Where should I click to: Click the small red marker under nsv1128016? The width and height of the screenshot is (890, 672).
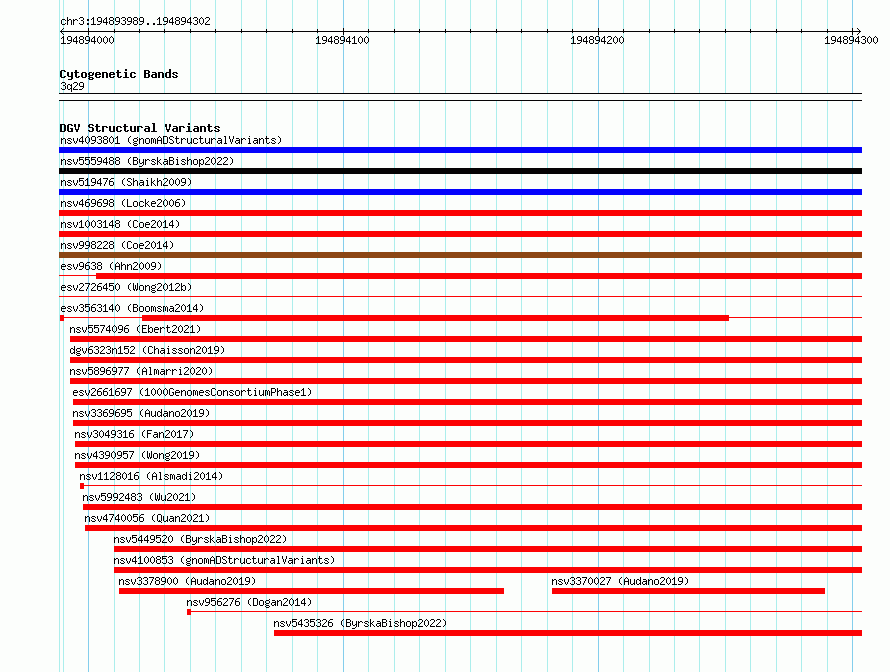(x=82, y=486)
